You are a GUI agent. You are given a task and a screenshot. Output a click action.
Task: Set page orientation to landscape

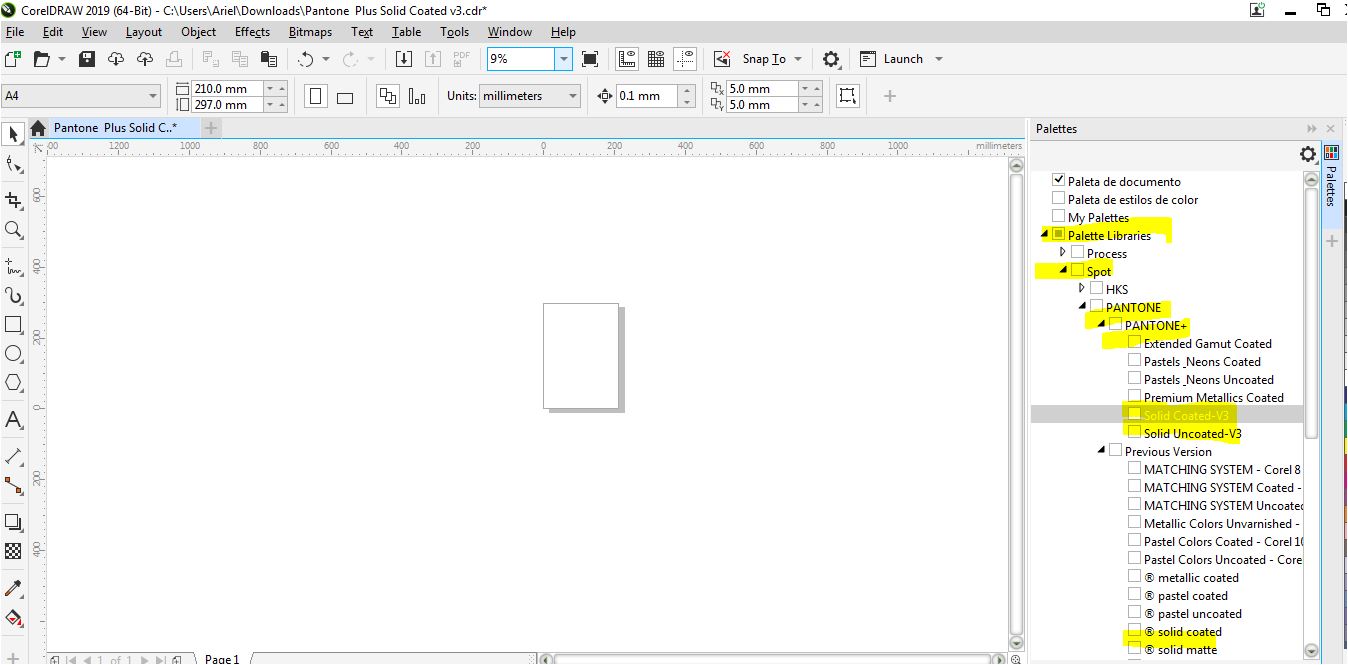tap(345, 97)
